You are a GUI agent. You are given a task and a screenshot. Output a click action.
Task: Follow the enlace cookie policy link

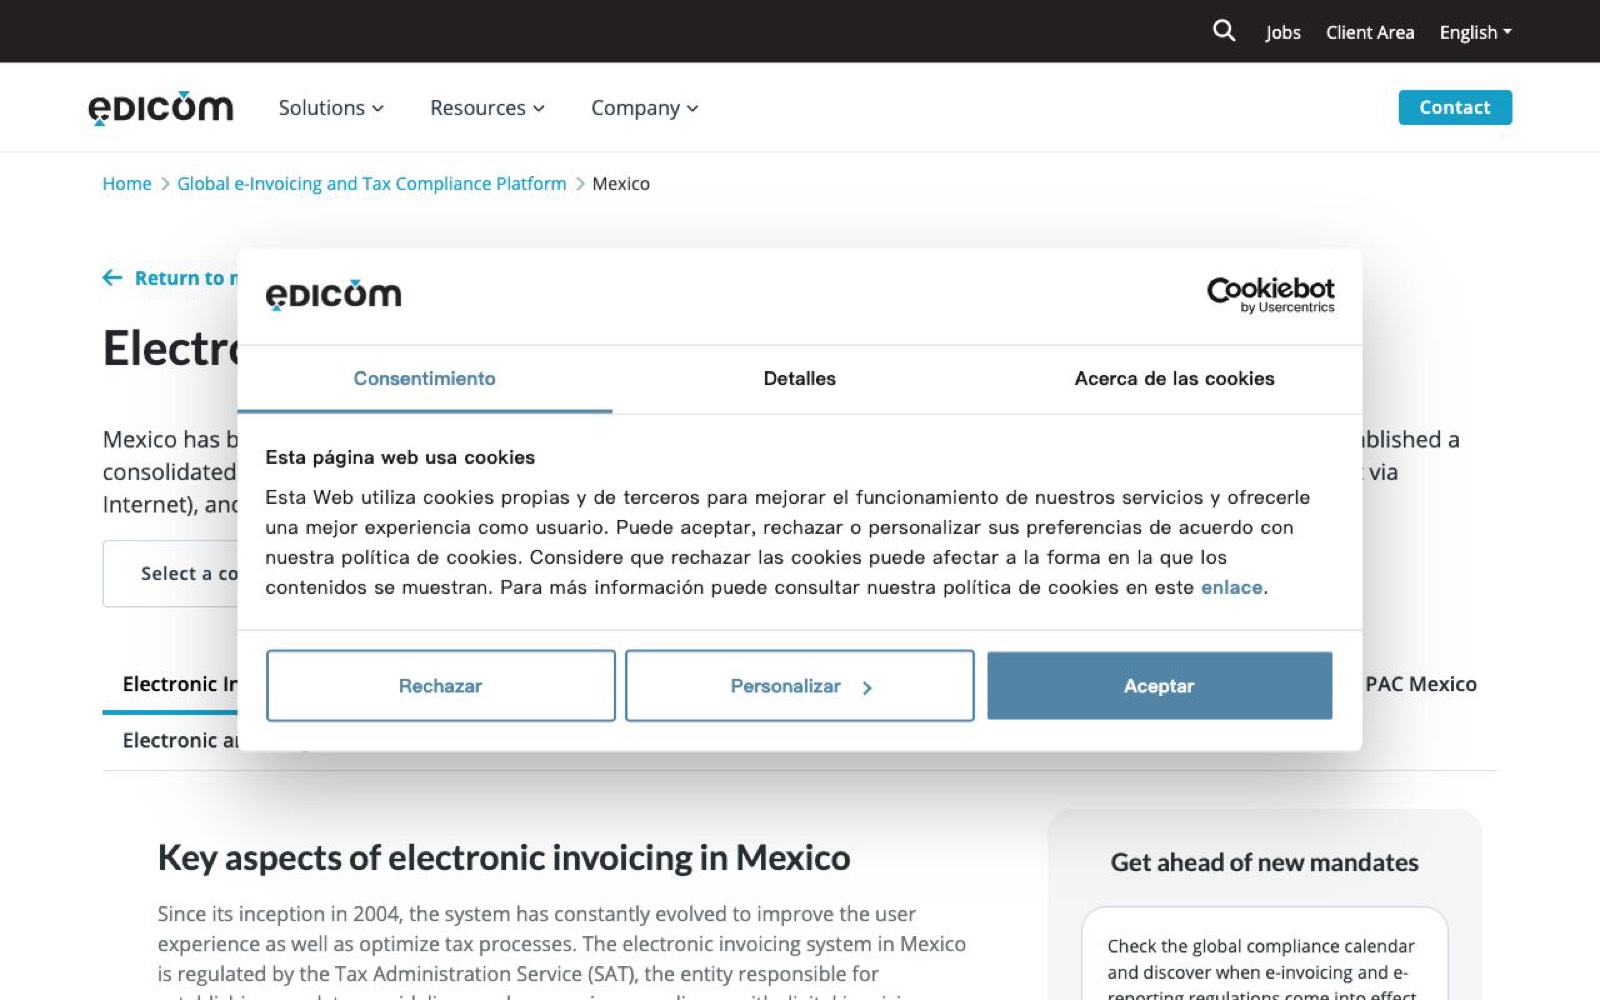point(1231,588)
